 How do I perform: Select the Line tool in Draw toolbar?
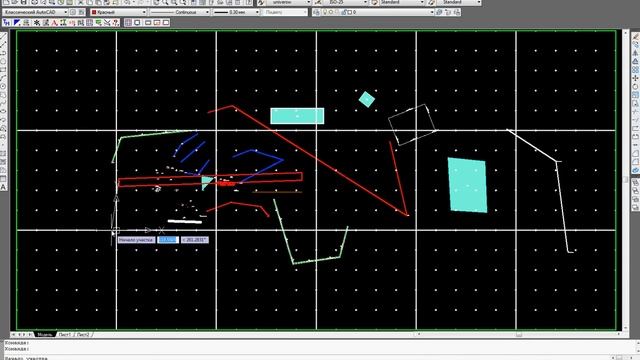[3, 36]
